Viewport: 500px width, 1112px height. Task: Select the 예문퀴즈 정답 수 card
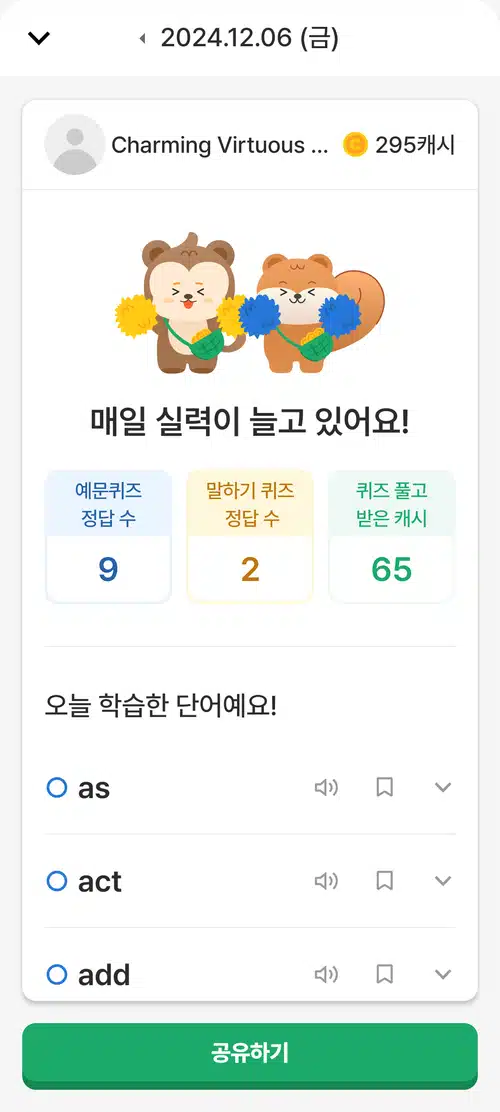tap(109, 536)
